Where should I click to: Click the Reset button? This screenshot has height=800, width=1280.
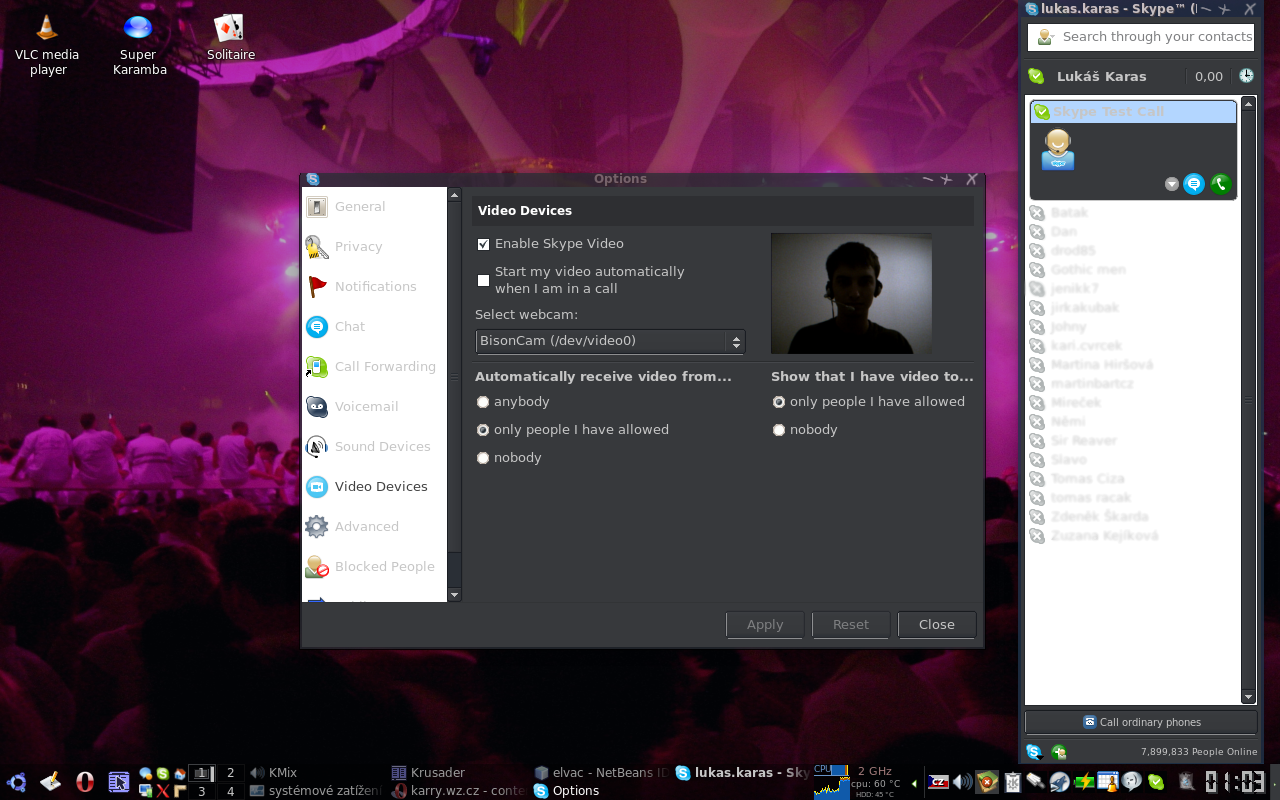tap(851, 625)
